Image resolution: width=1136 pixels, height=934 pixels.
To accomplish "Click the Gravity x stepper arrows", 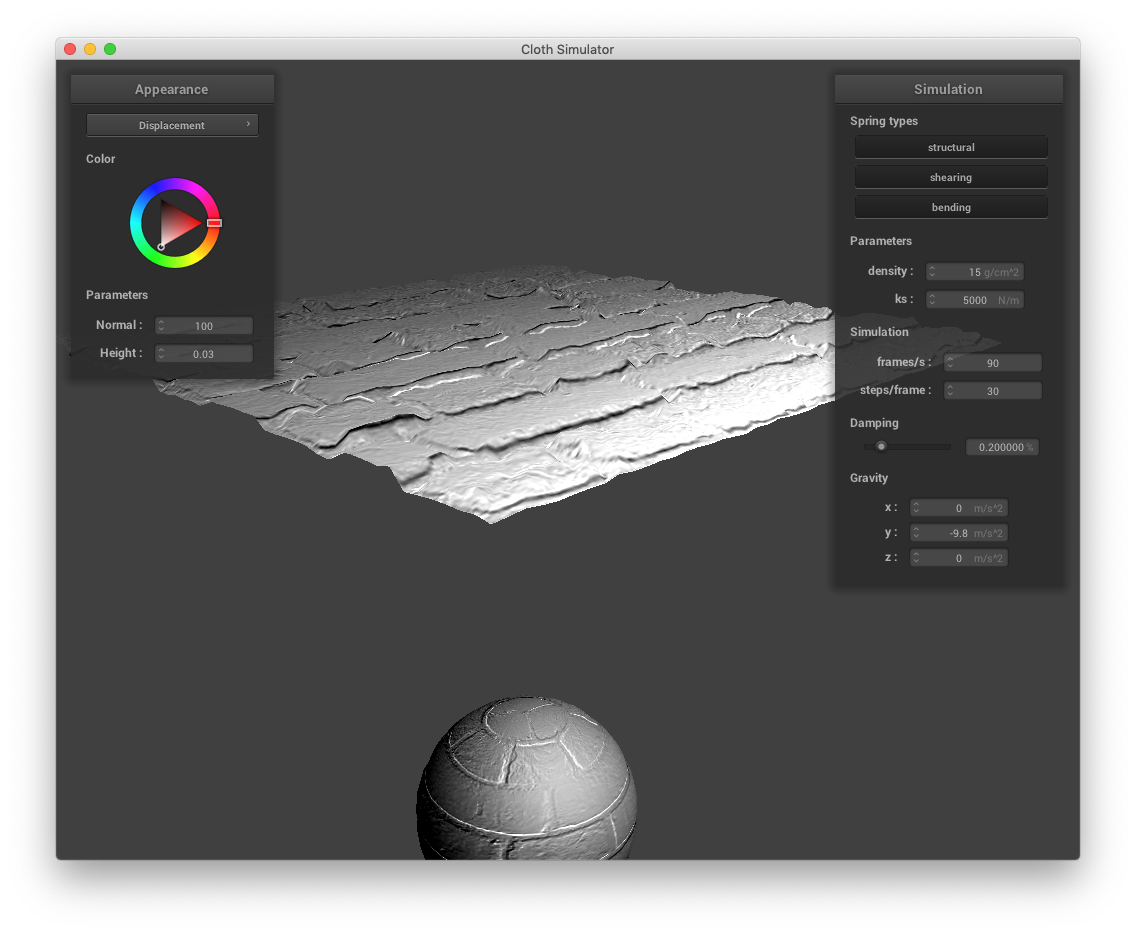I will (916, 508).
